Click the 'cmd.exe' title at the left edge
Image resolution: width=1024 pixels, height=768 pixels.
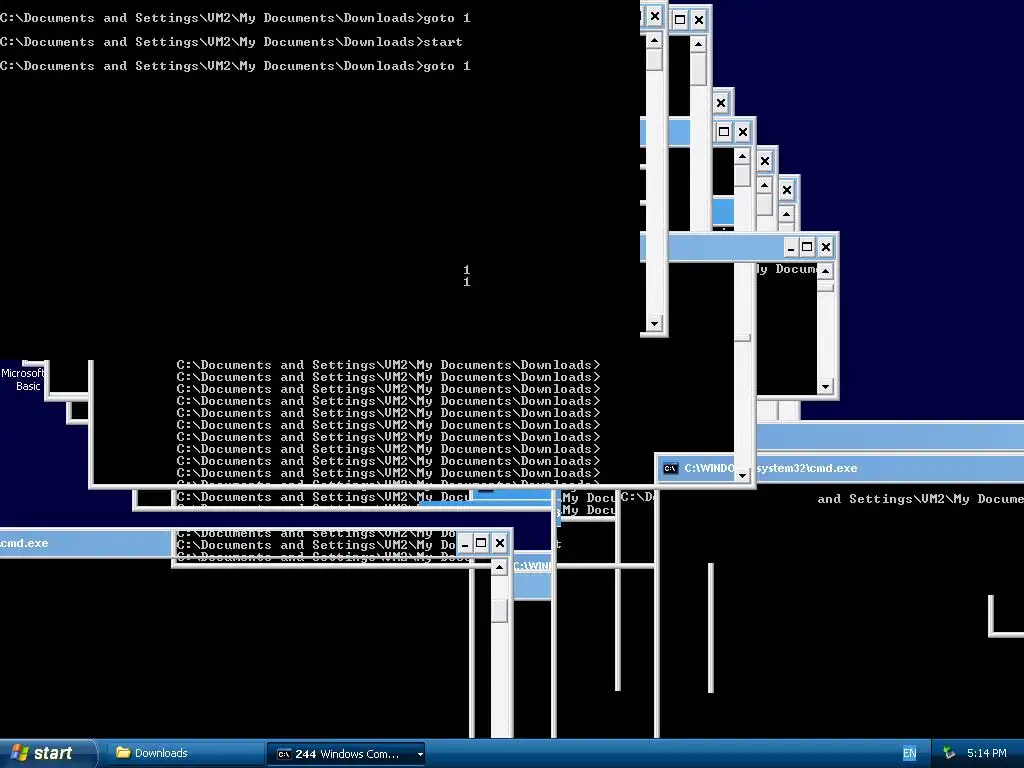pyautogui.click(x=24, y=543)
